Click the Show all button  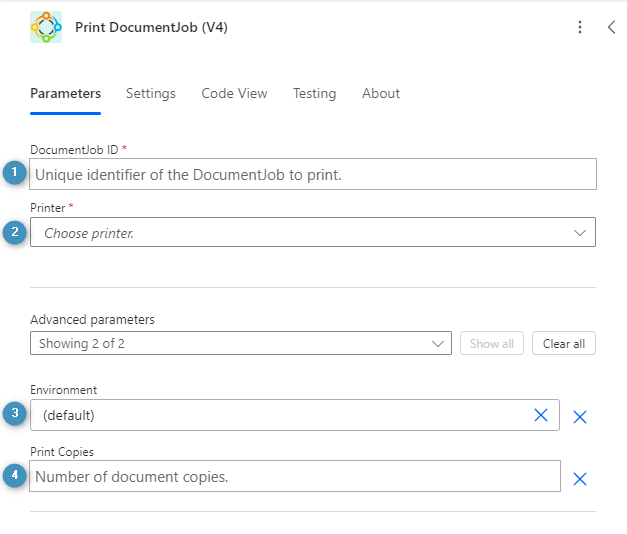click(x=491, y=343)
